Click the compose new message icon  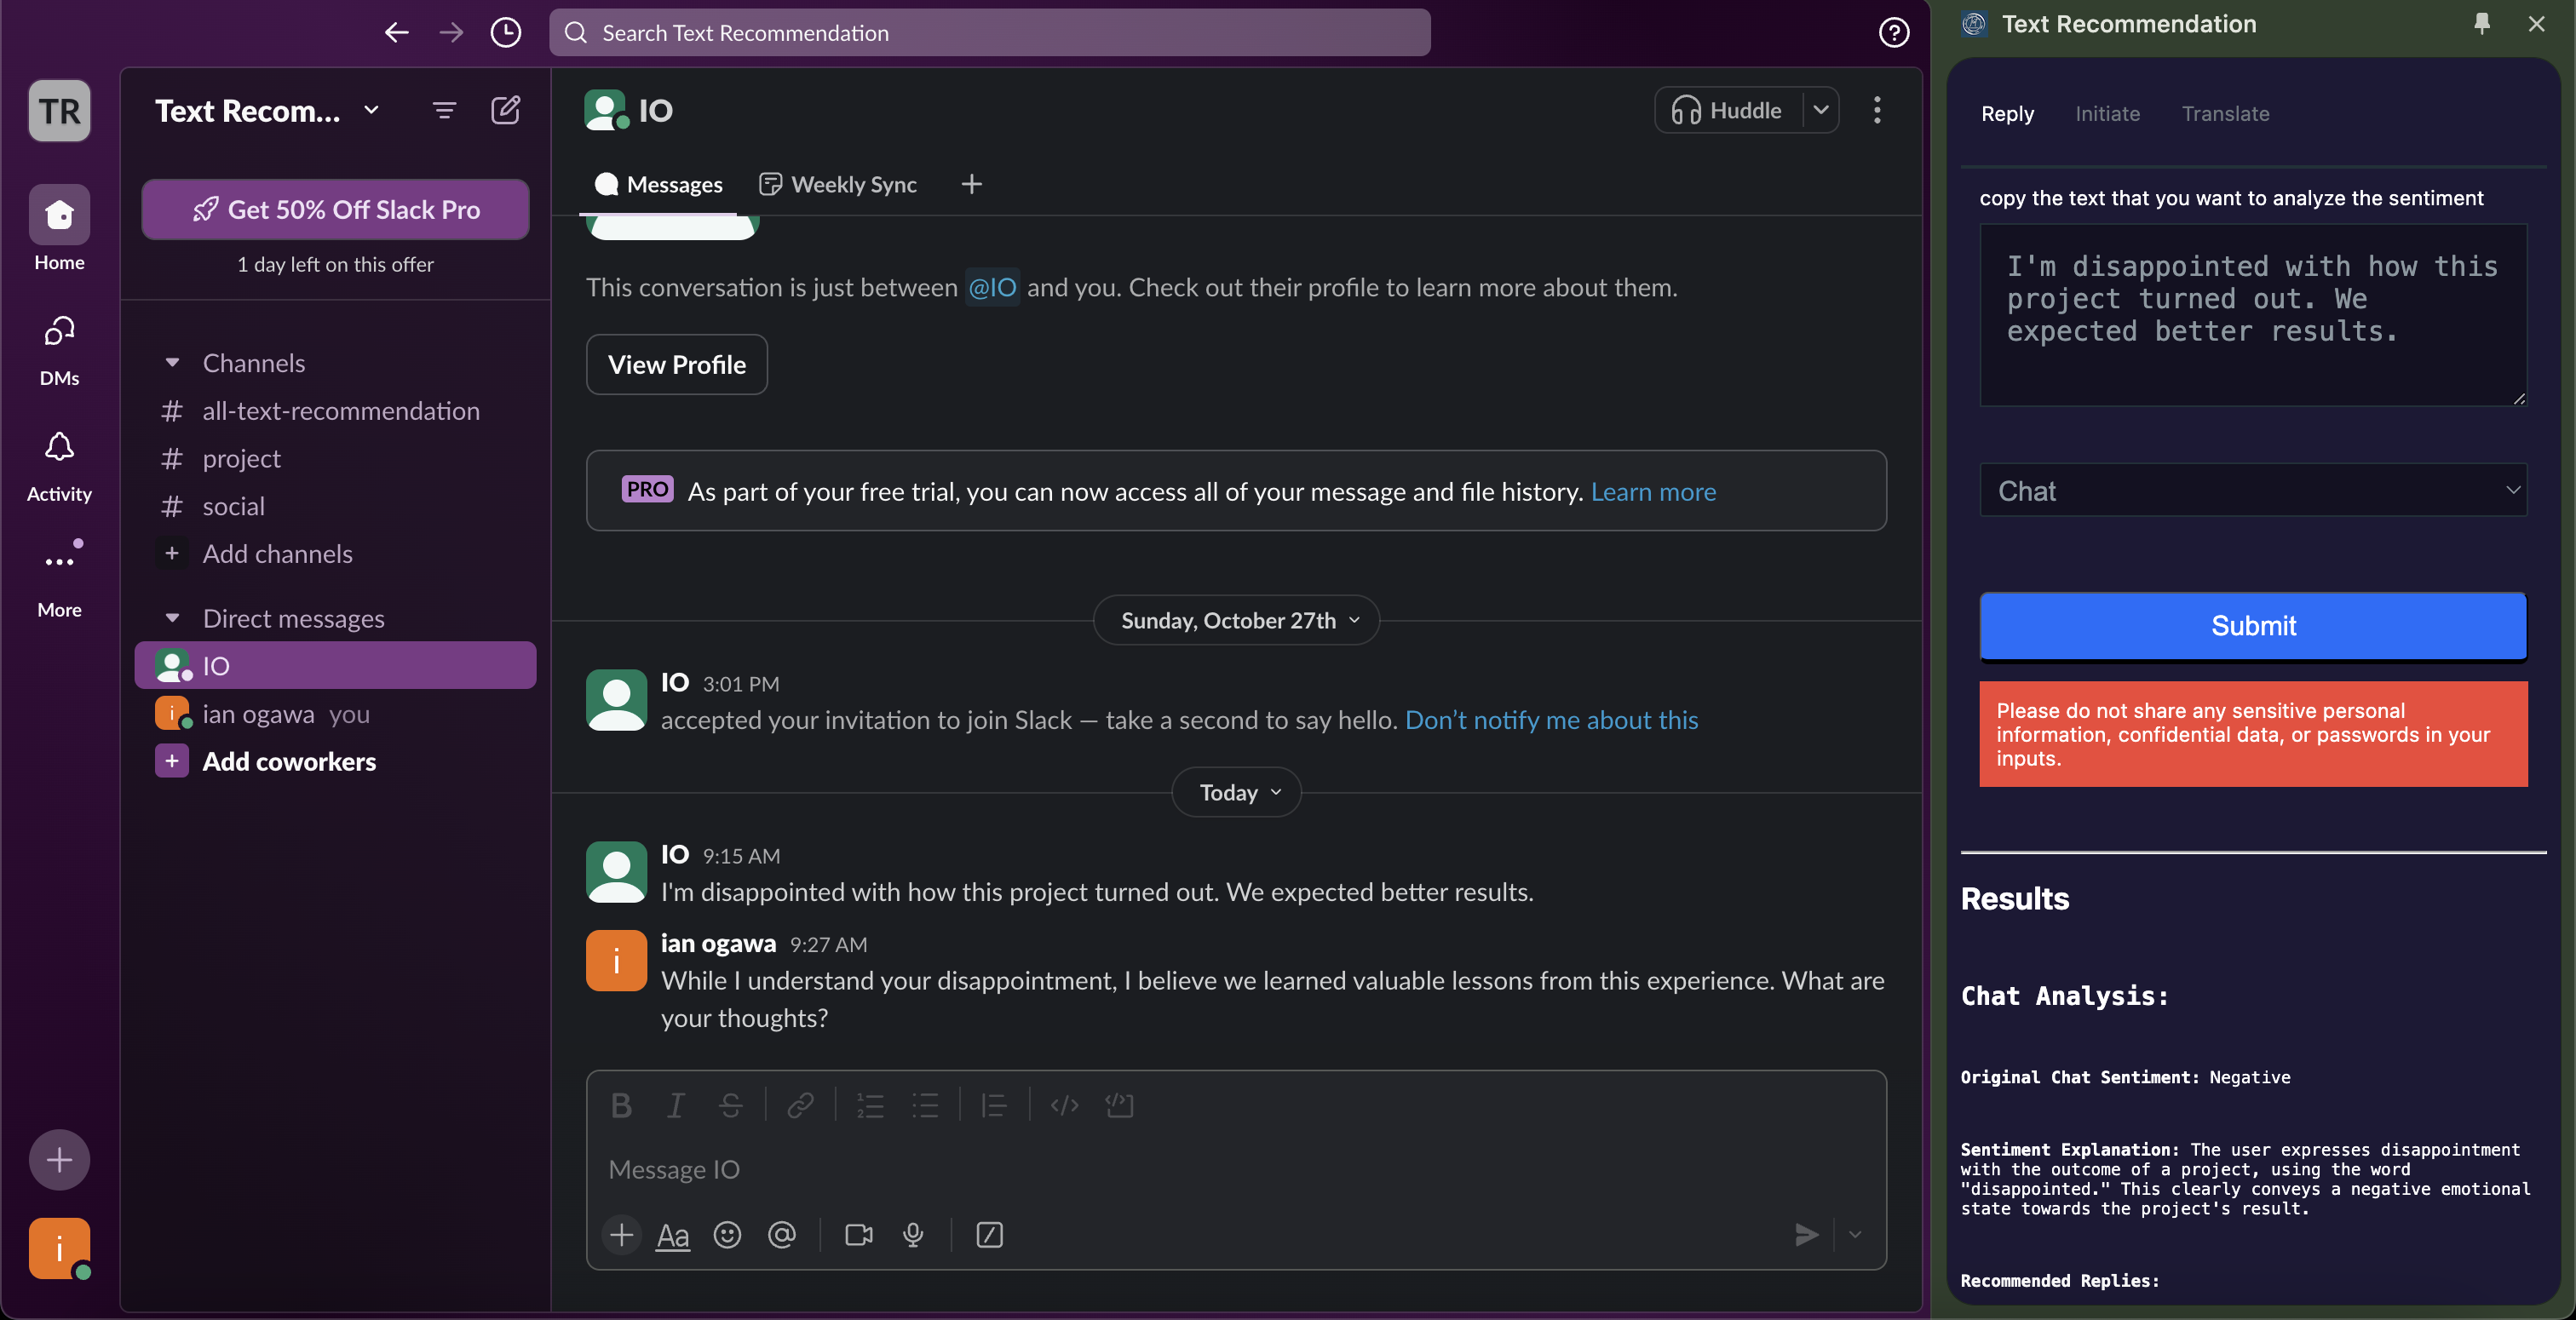point(505,110)
